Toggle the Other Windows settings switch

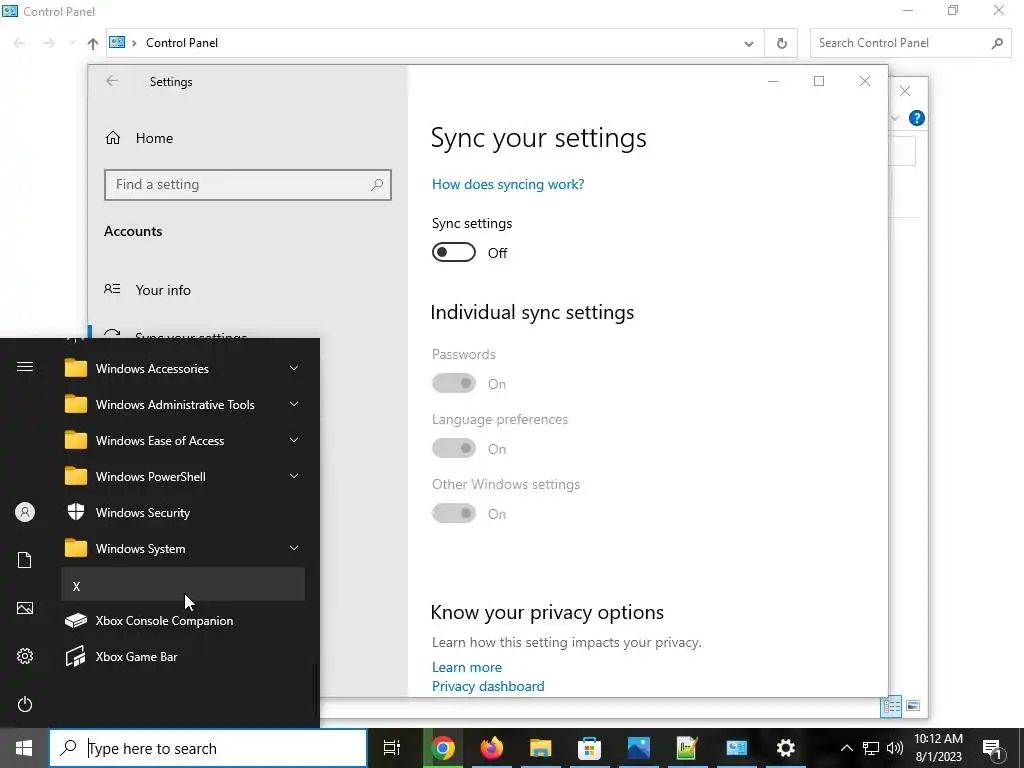point(454,513)
